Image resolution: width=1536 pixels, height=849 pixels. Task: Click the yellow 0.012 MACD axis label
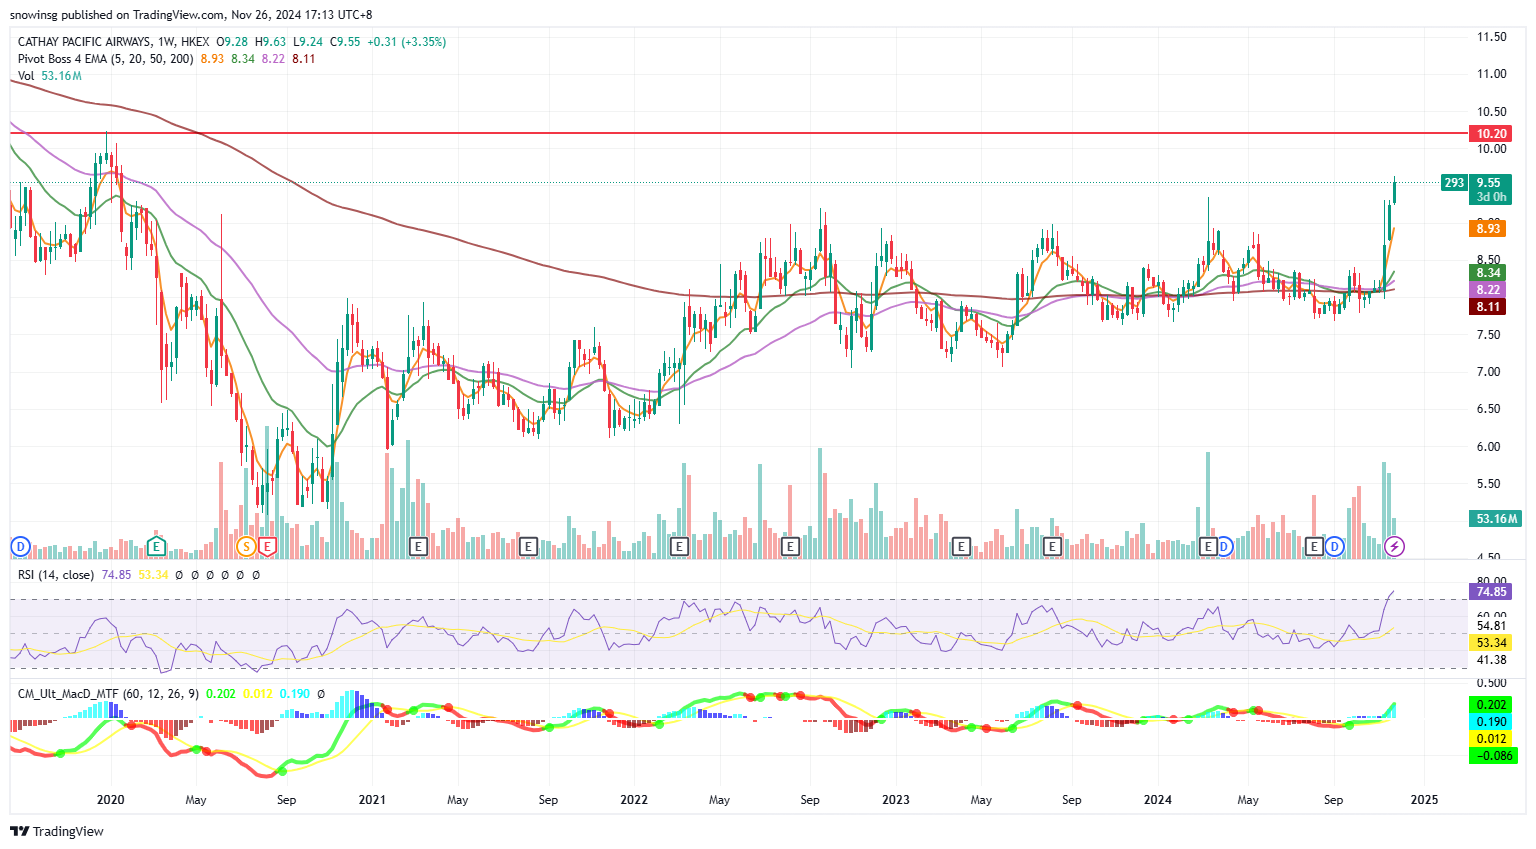(x=1491, y=739)
